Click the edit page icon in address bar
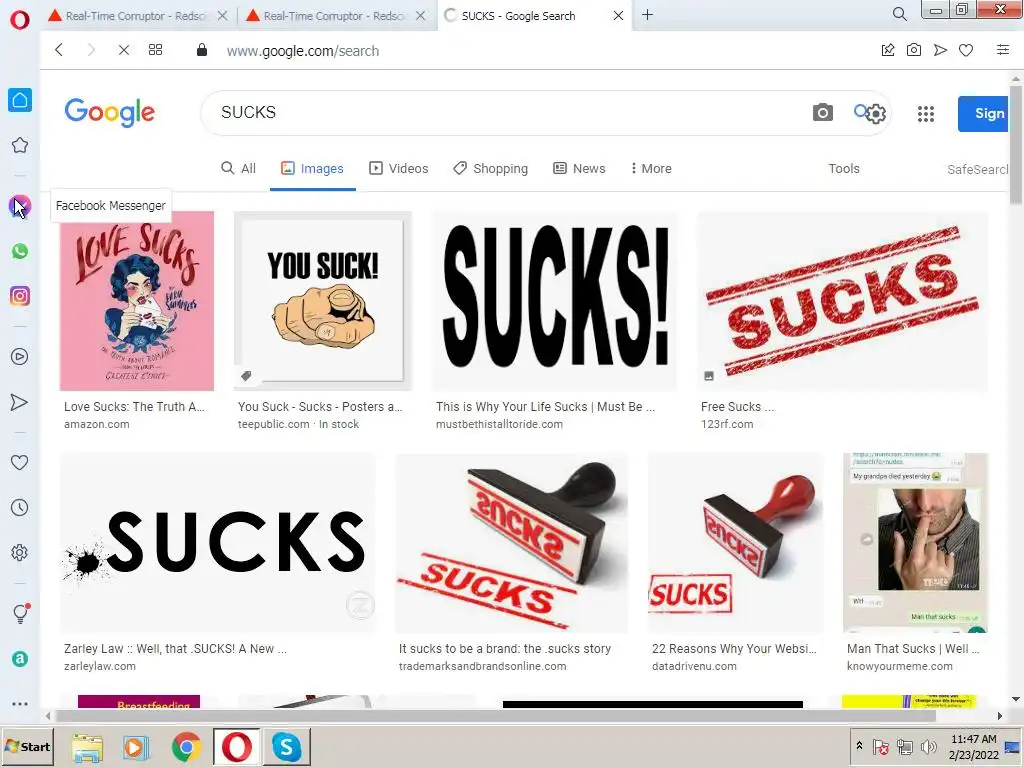 888,50
